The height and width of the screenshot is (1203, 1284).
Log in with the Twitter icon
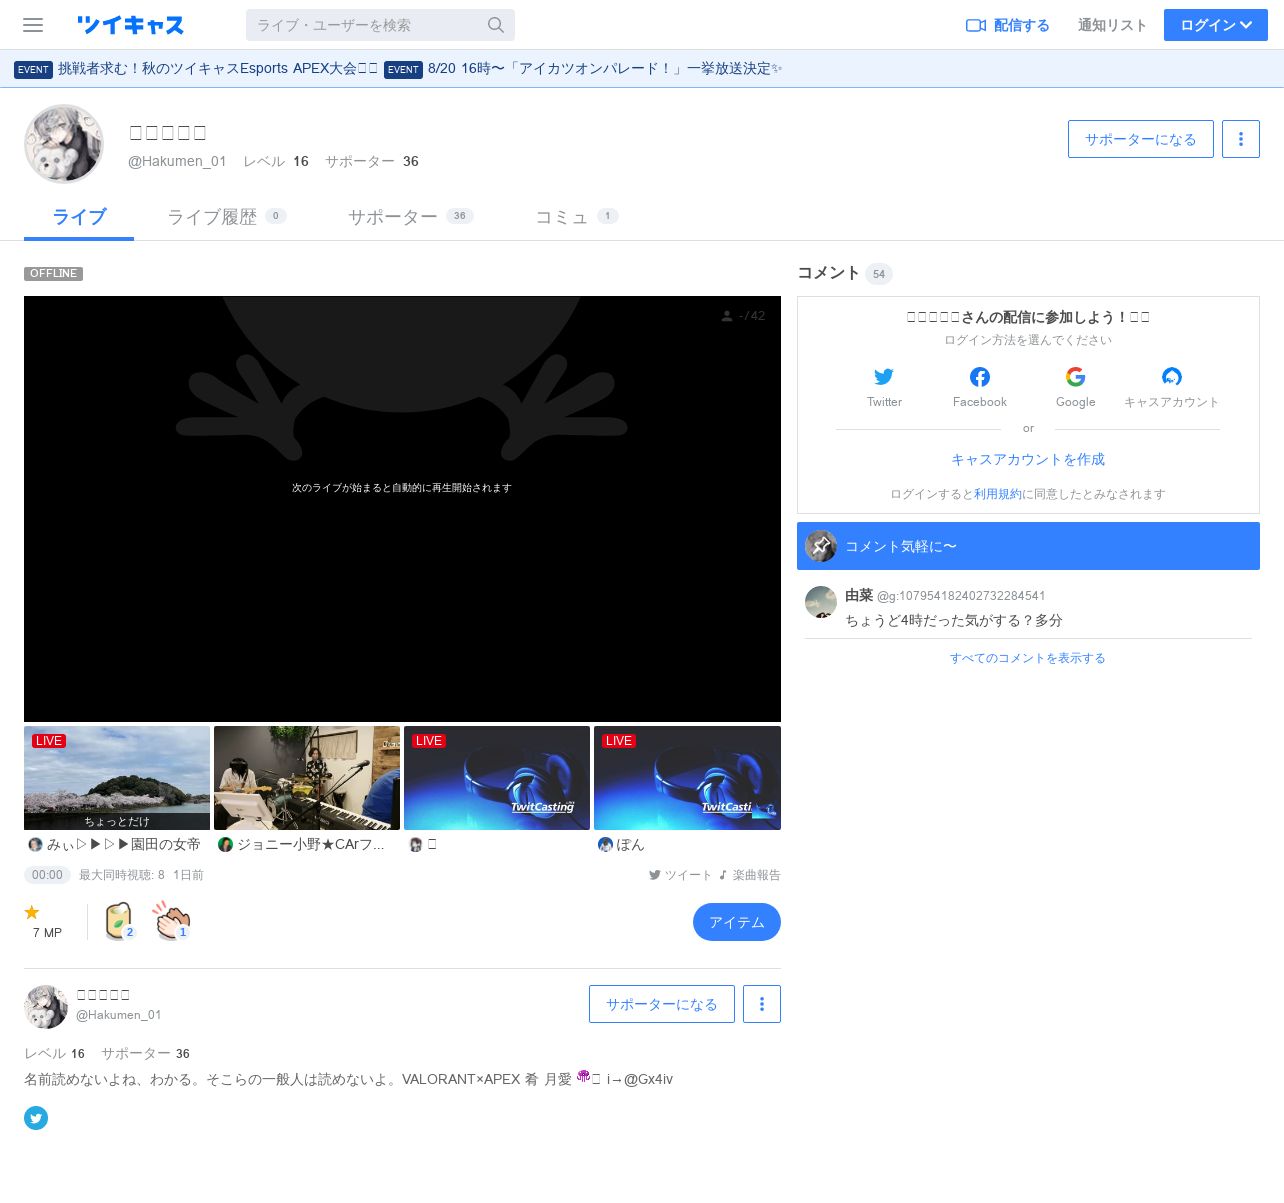[x=884, y=377]
